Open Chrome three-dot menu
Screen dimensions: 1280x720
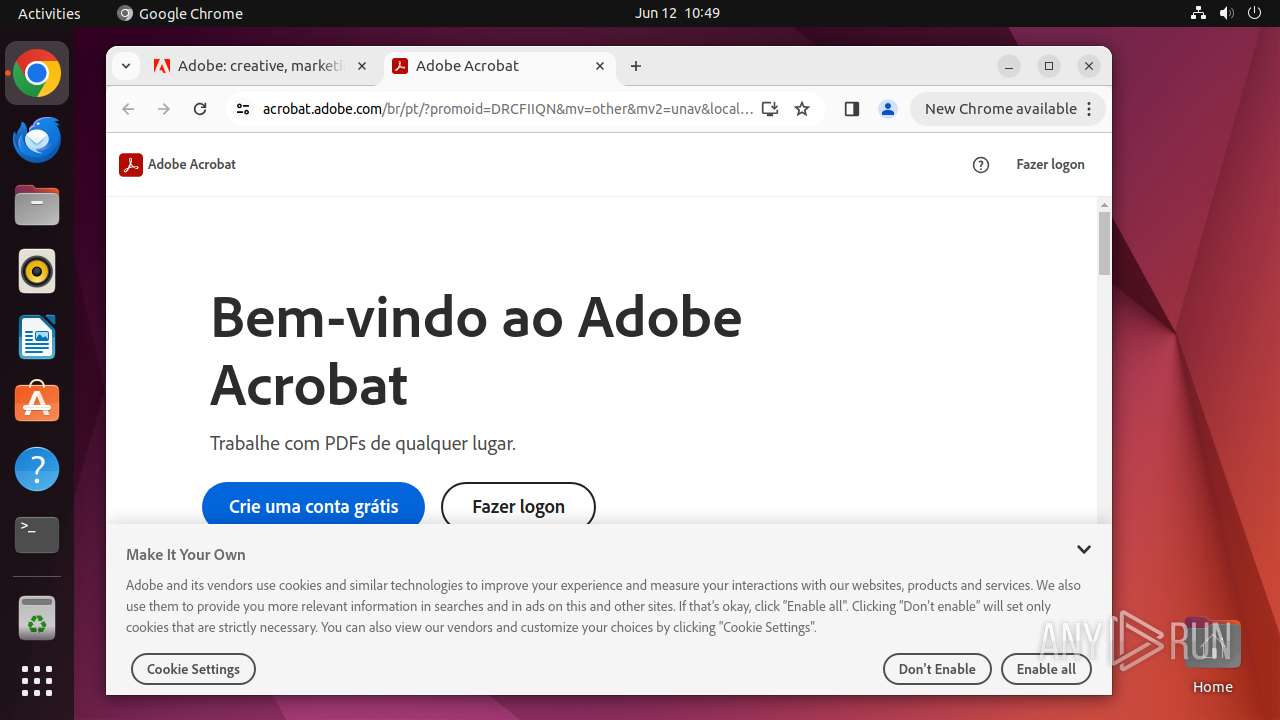pos(1089,109)
